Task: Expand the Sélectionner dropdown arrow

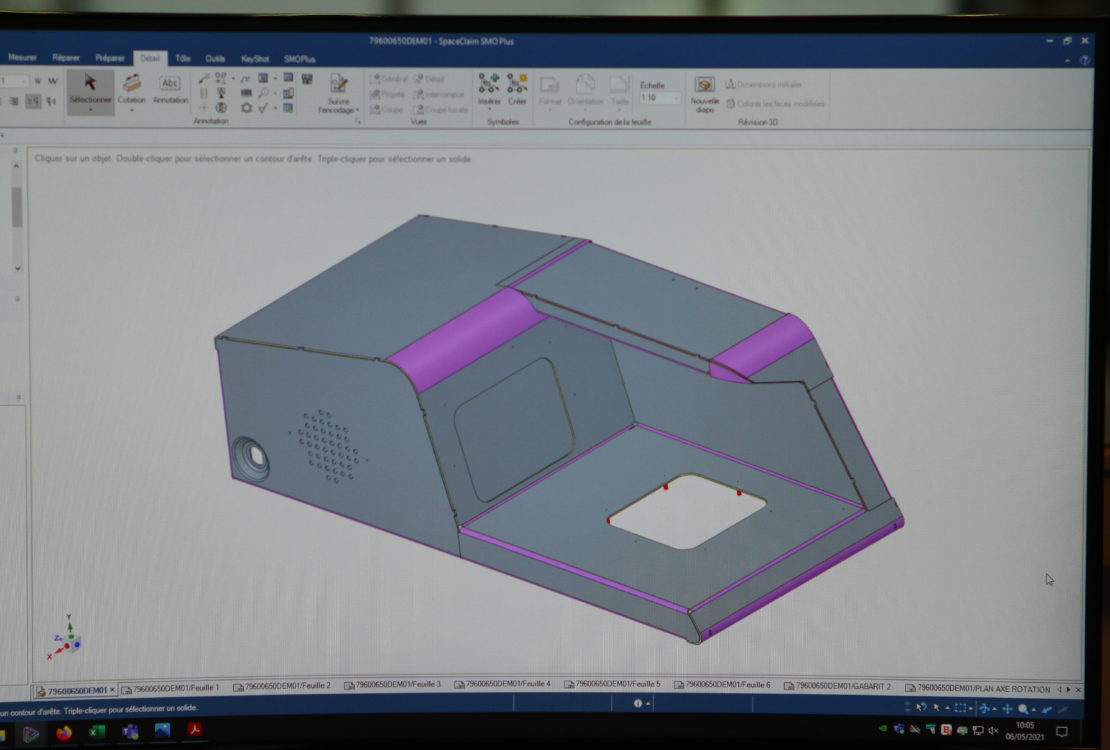Action: tap(90, 110)
